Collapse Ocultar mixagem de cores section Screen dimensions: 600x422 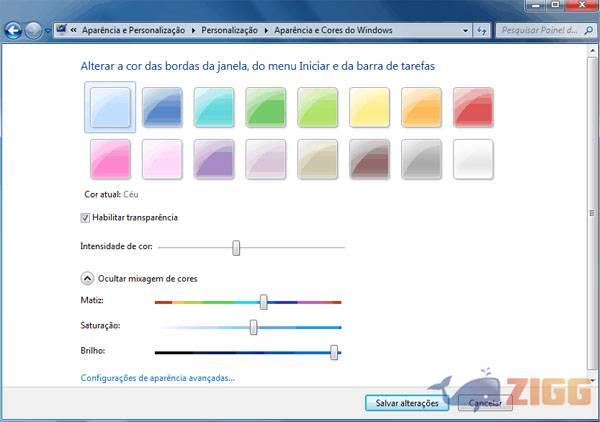point(87,279)
